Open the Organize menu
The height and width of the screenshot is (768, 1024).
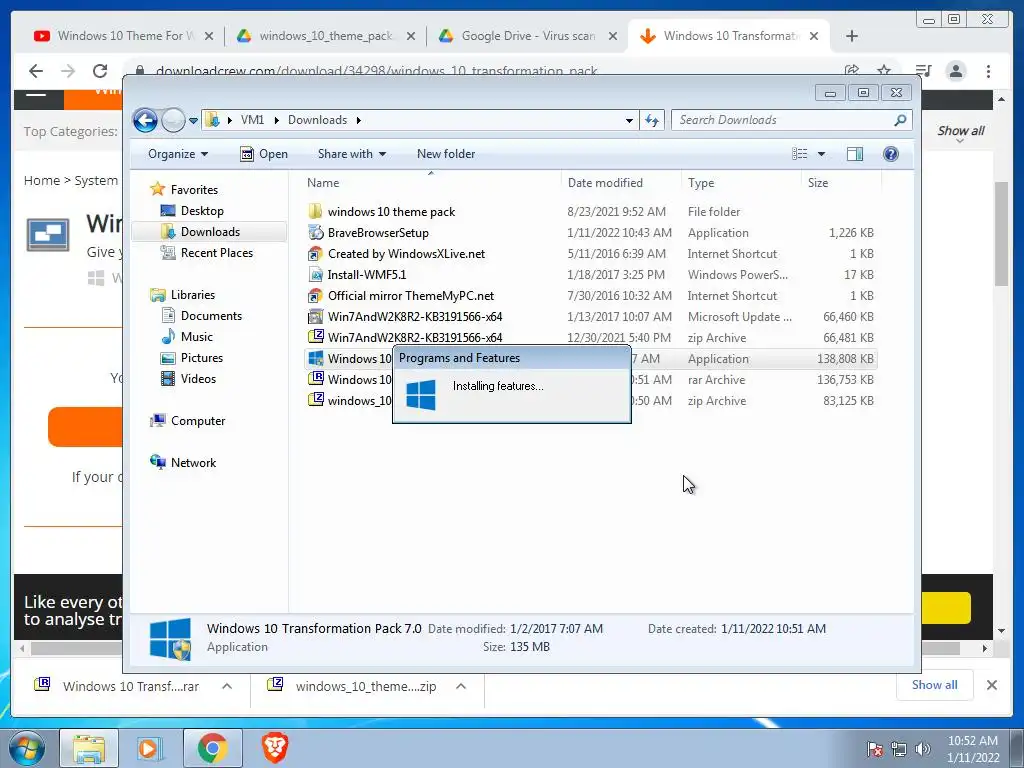point(178,154)
